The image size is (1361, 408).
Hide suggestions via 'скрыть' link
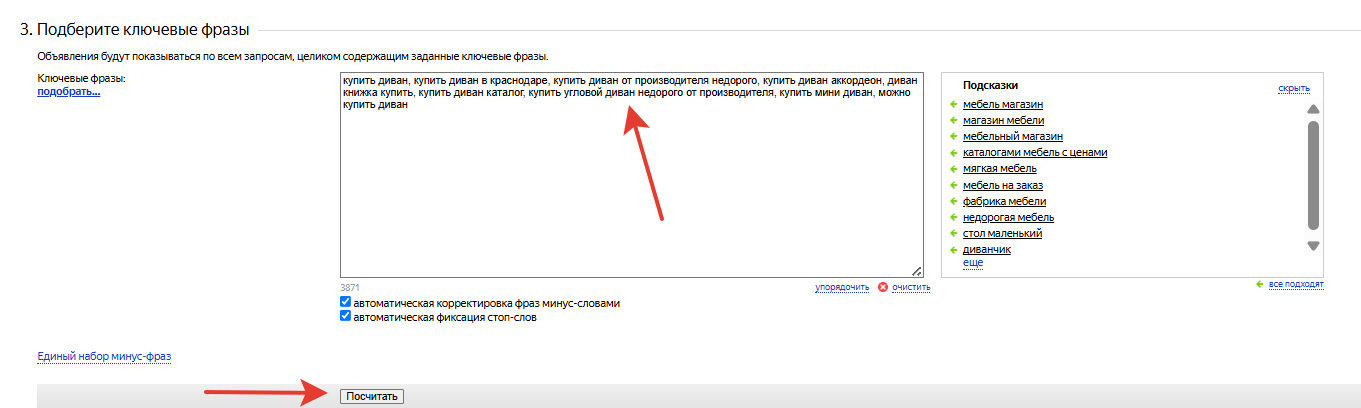point(1294,88)
